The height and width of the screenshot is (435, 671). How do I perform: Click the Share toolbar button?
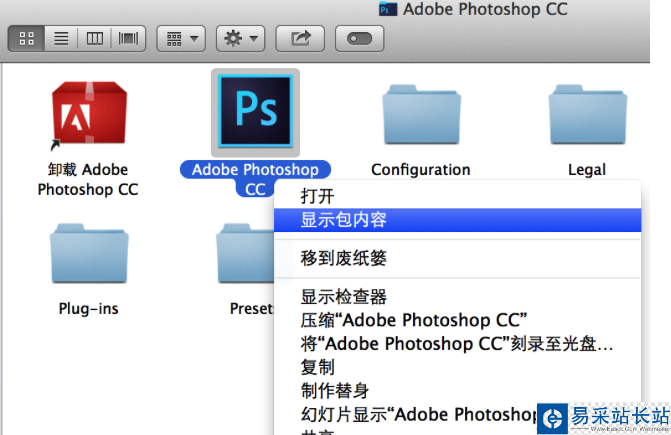tap(300, 38)
